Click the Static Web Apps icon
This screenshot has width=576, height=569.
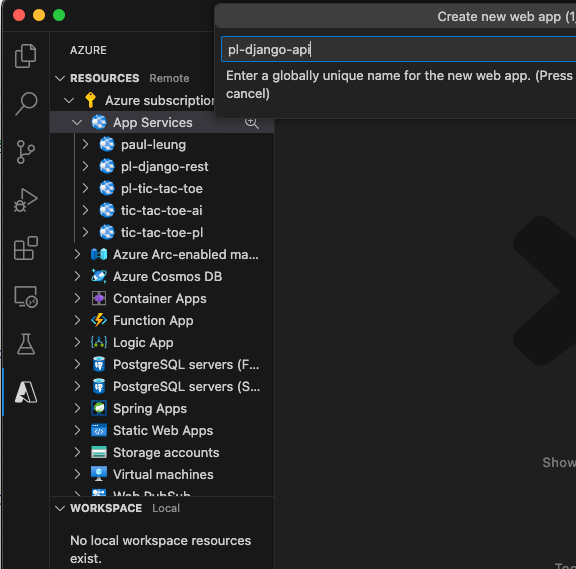click(99, 430)
